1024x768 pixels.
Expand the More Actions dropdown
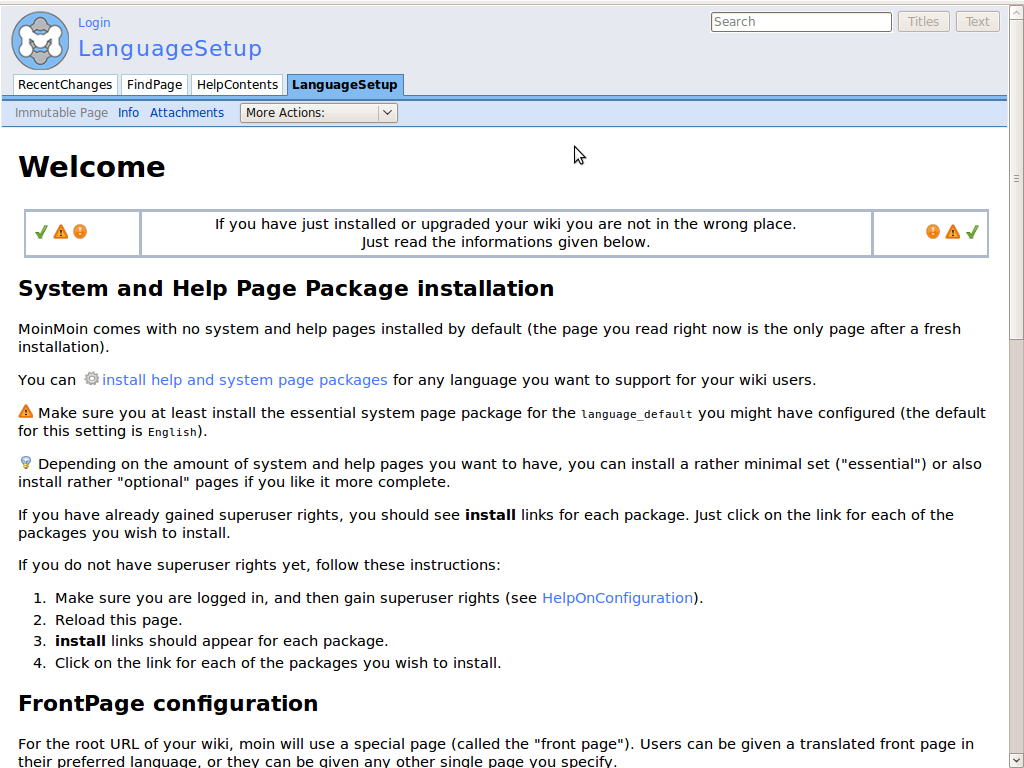pyautogui.click(x=319, y=113)
